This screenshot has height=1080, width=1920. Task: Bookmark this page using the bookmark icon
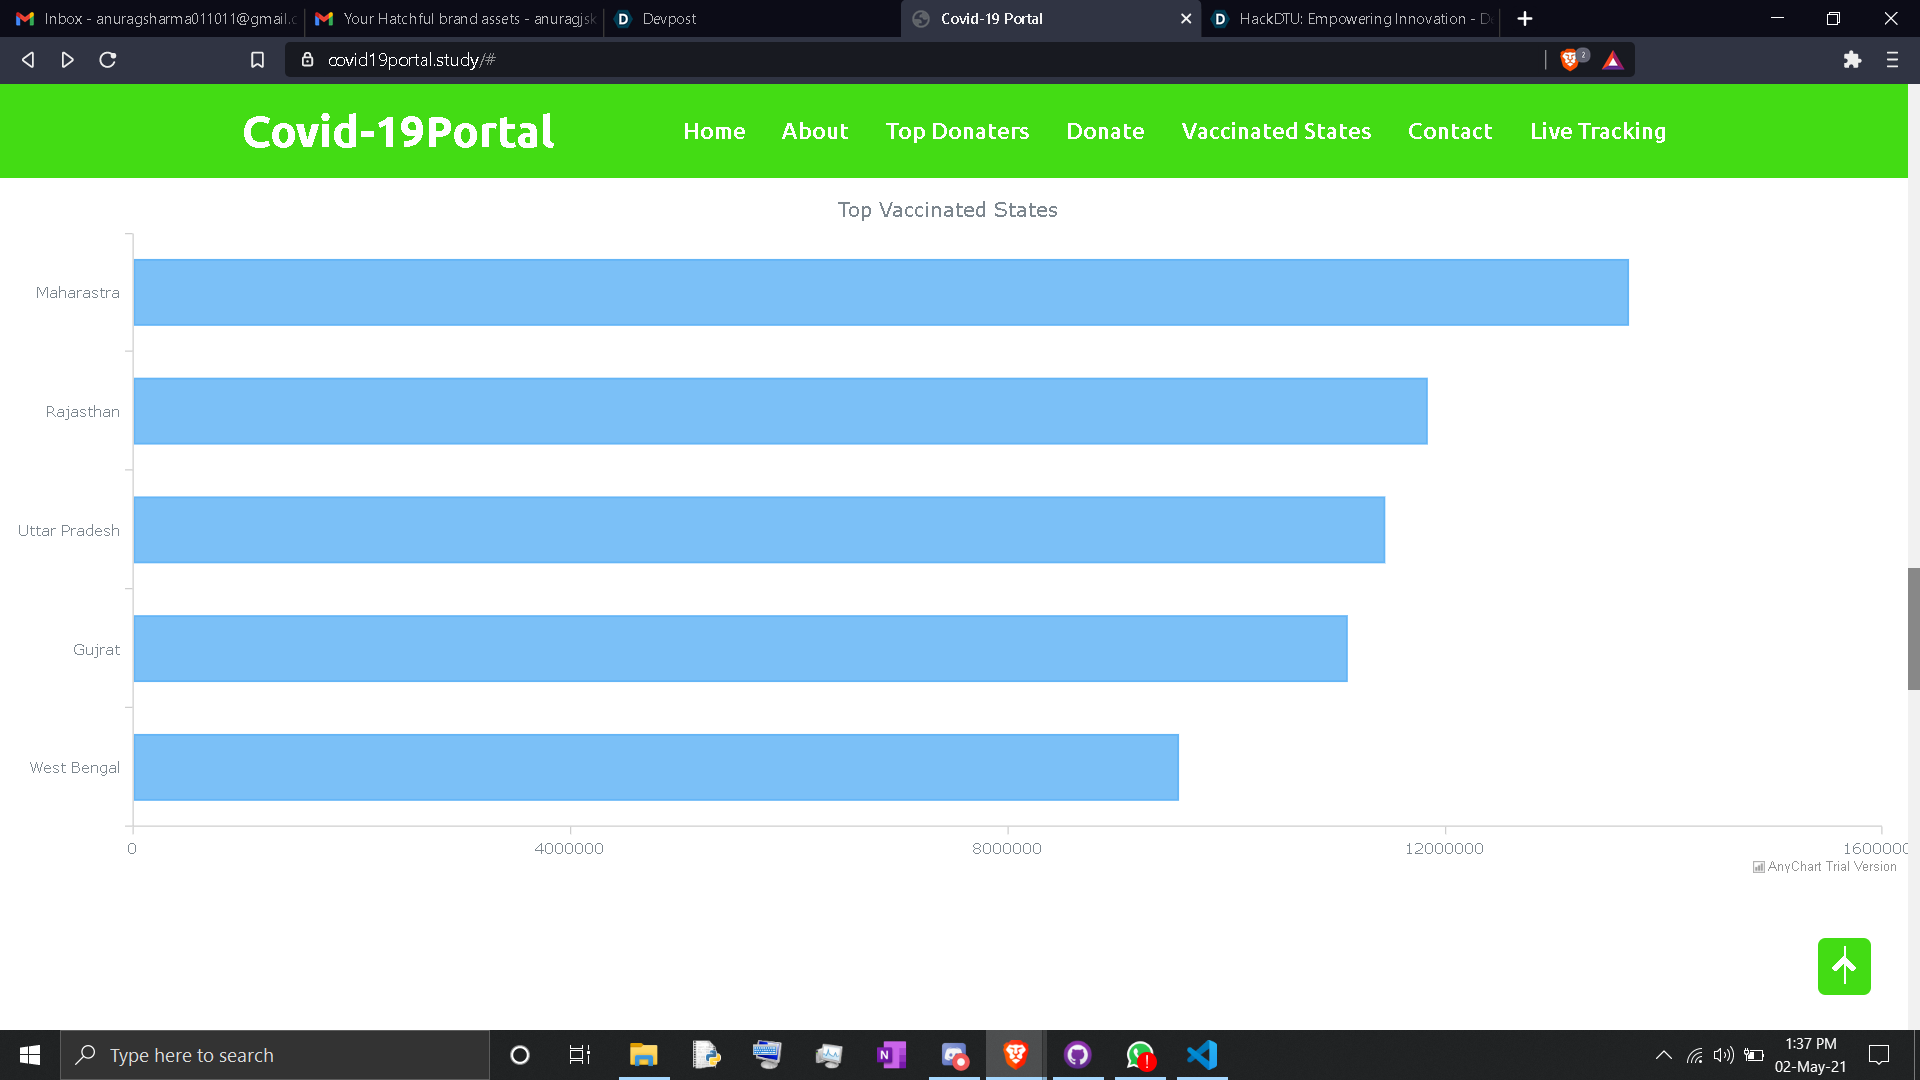257,60
